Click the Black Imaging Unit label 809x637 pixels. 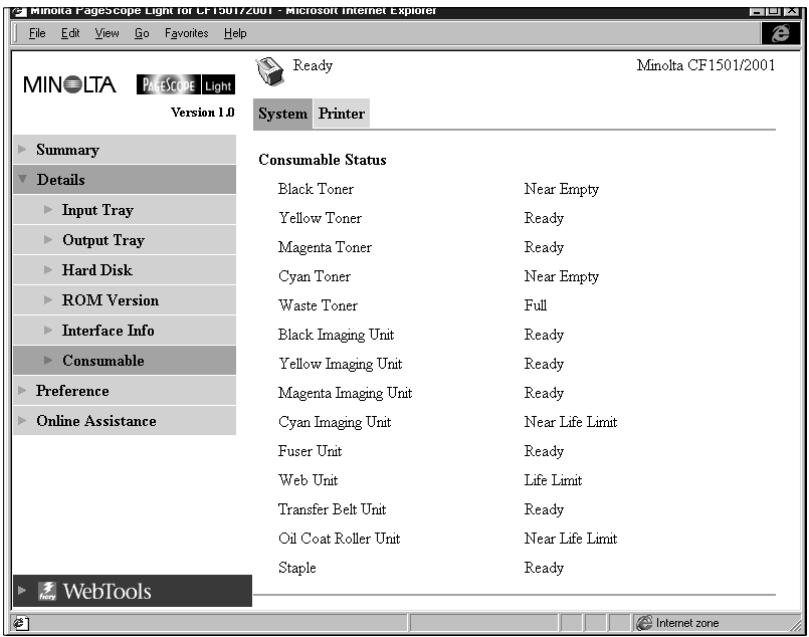click(x=336, y=335)
